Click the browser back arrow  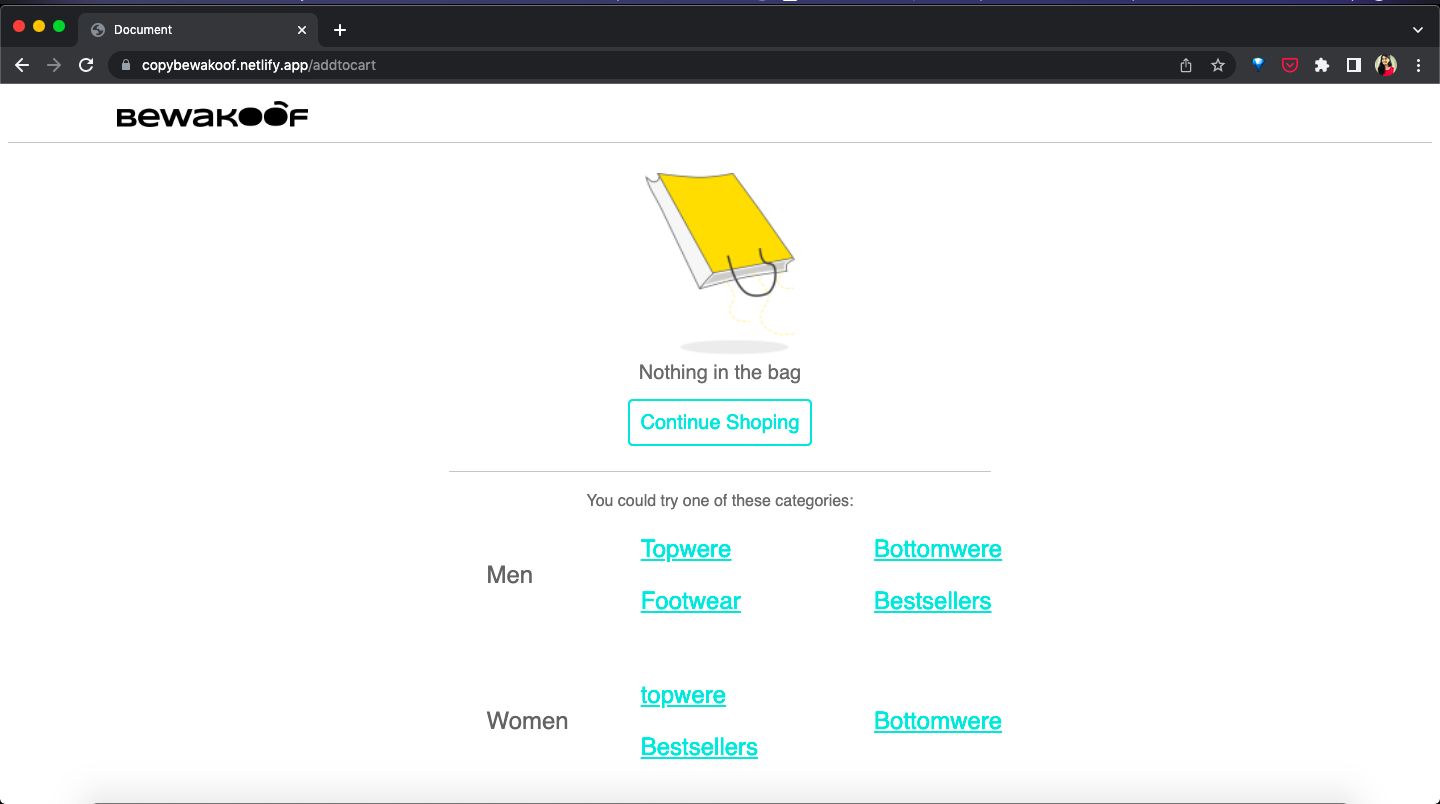[22, 65]
